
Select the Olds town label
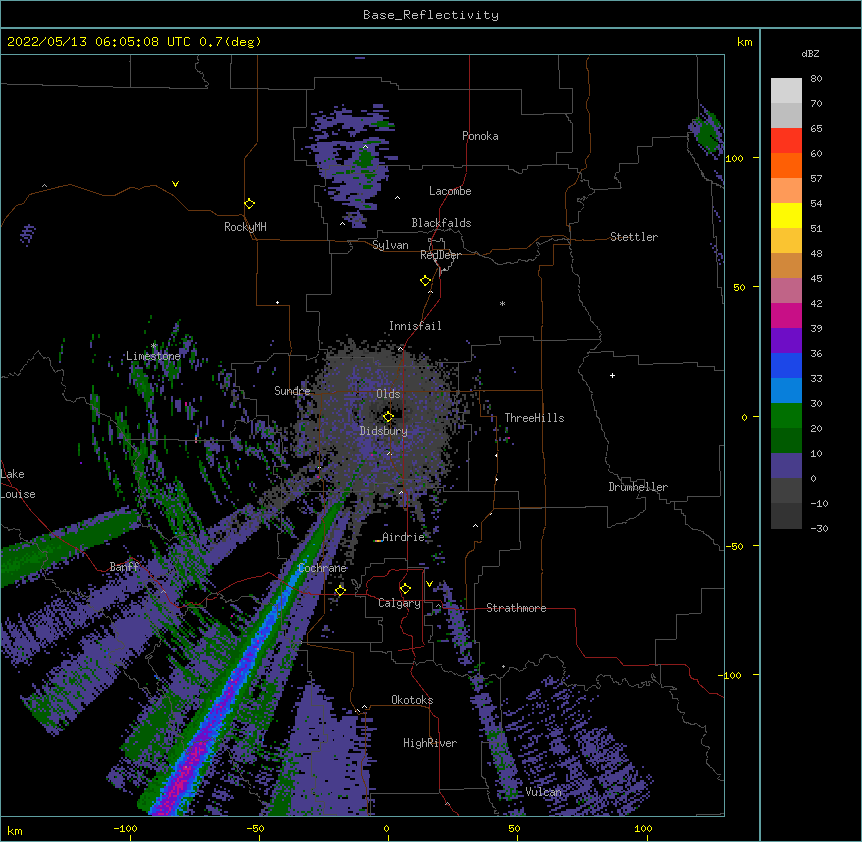coord(388,394)
